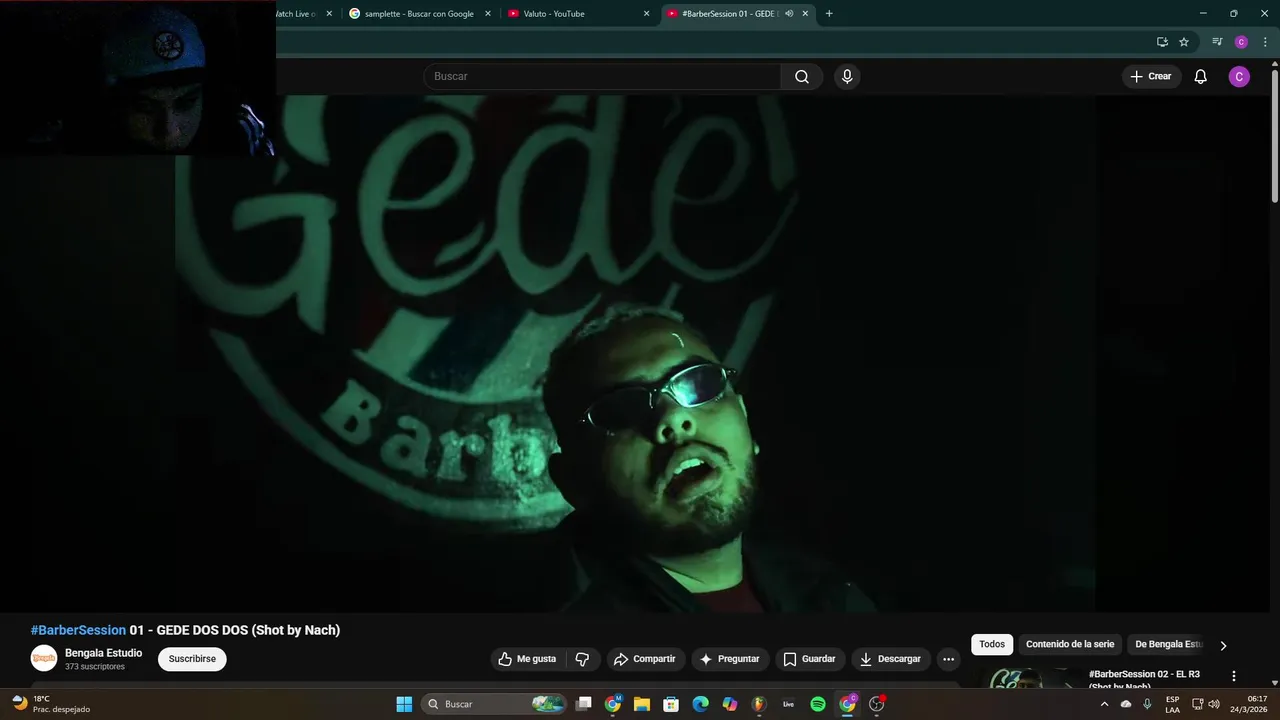Screen dimensions: 1280x720
Task: Click the Suscribirse button
Action: [x=192, y=659]
